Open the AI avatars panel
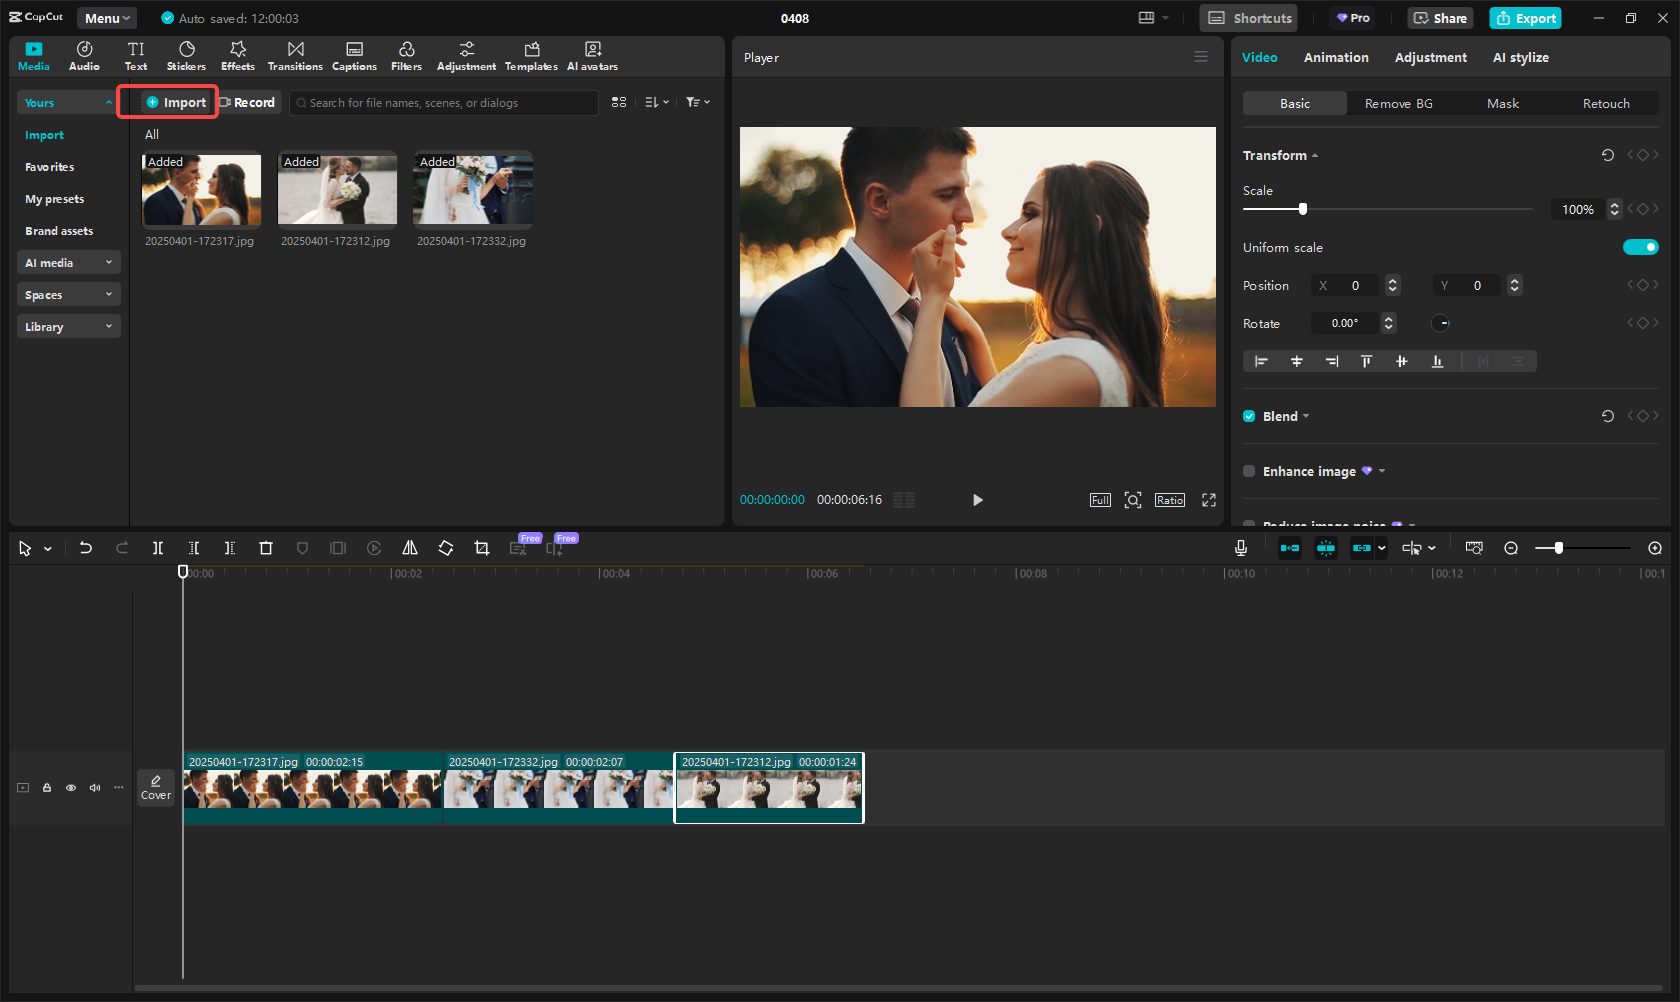Image resolution: width=1680 pixels, height=1002 pixels. coord(592,55)
